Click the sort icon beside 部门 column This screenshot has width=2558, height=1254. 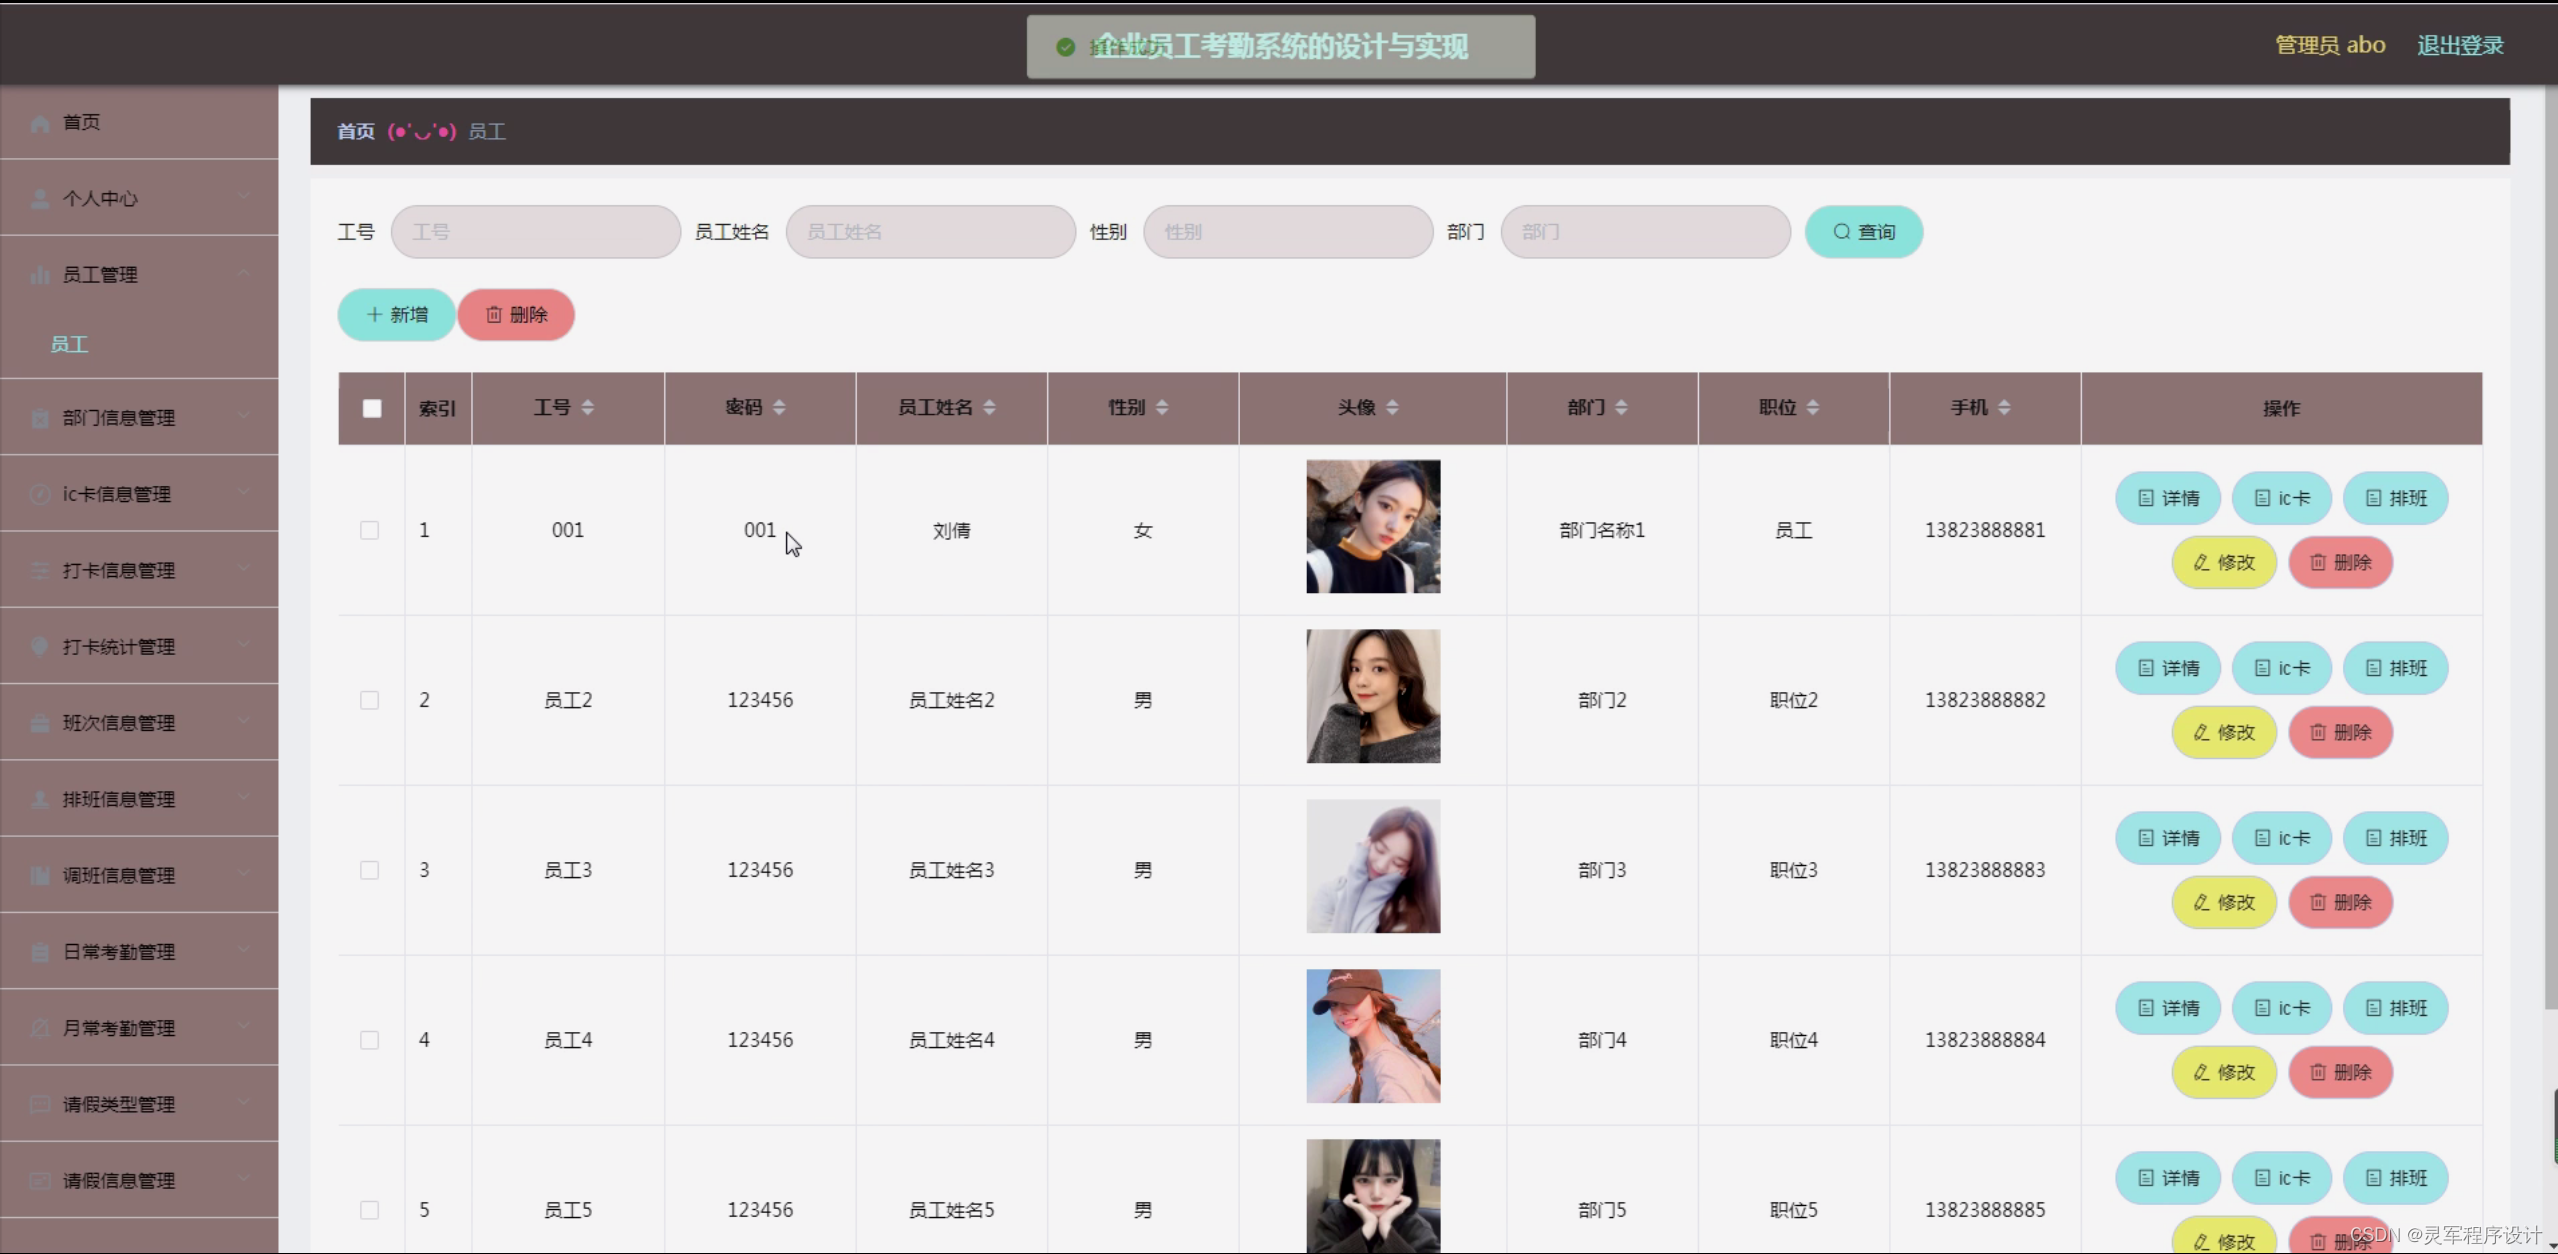point(1621,407)
